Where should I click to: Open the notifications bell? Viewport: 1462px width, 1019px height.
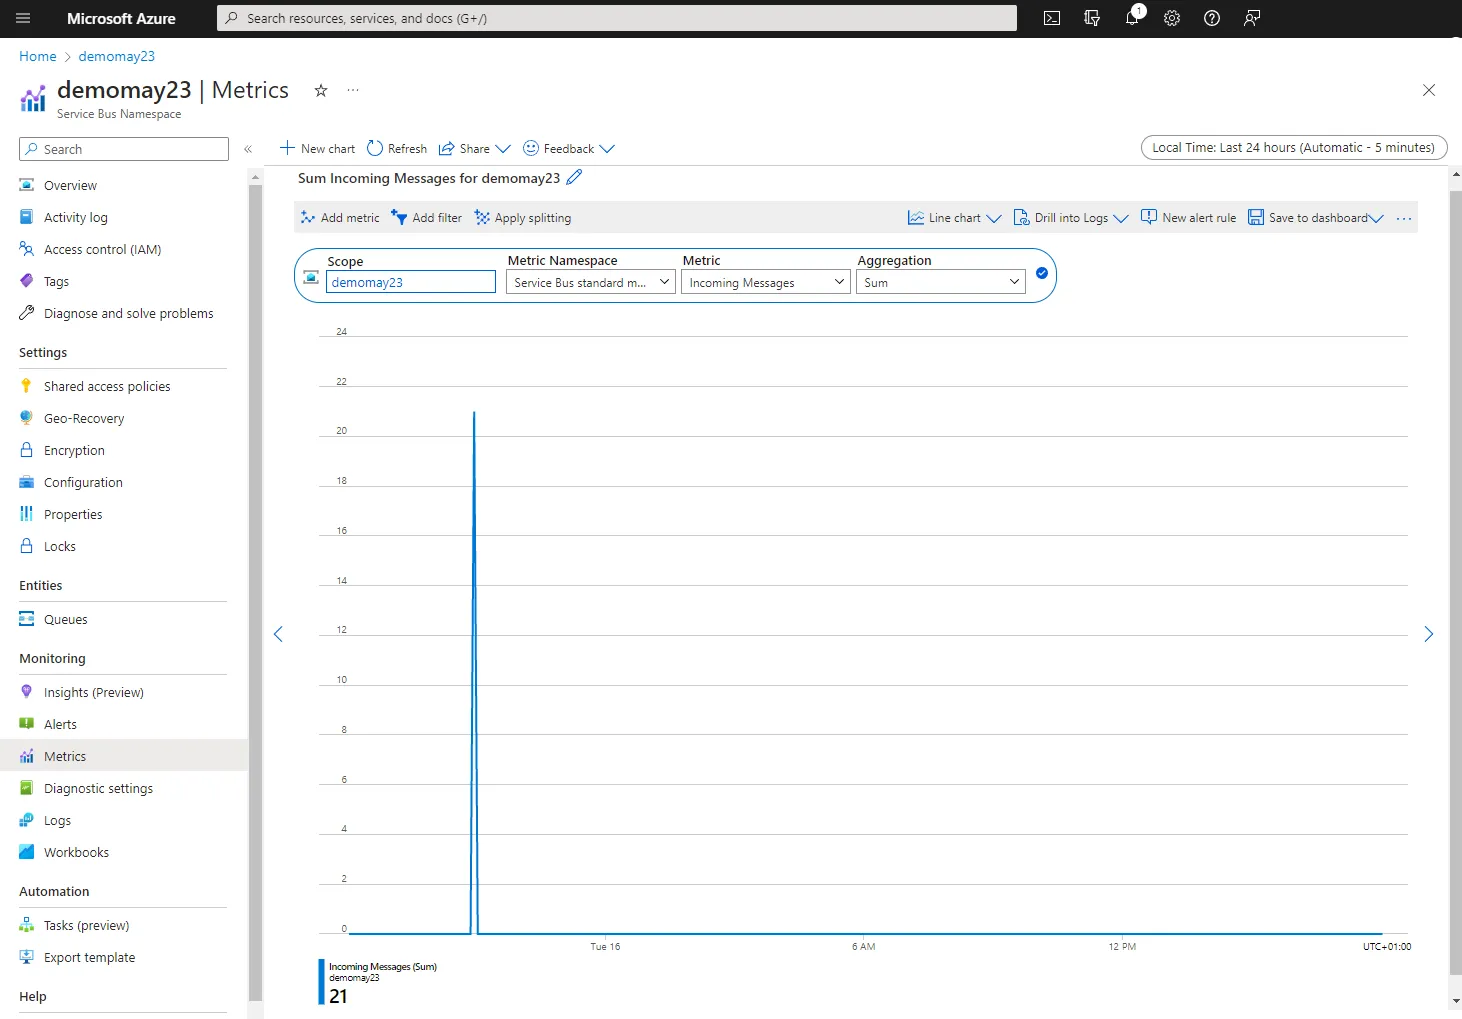tap(1132, 18)
